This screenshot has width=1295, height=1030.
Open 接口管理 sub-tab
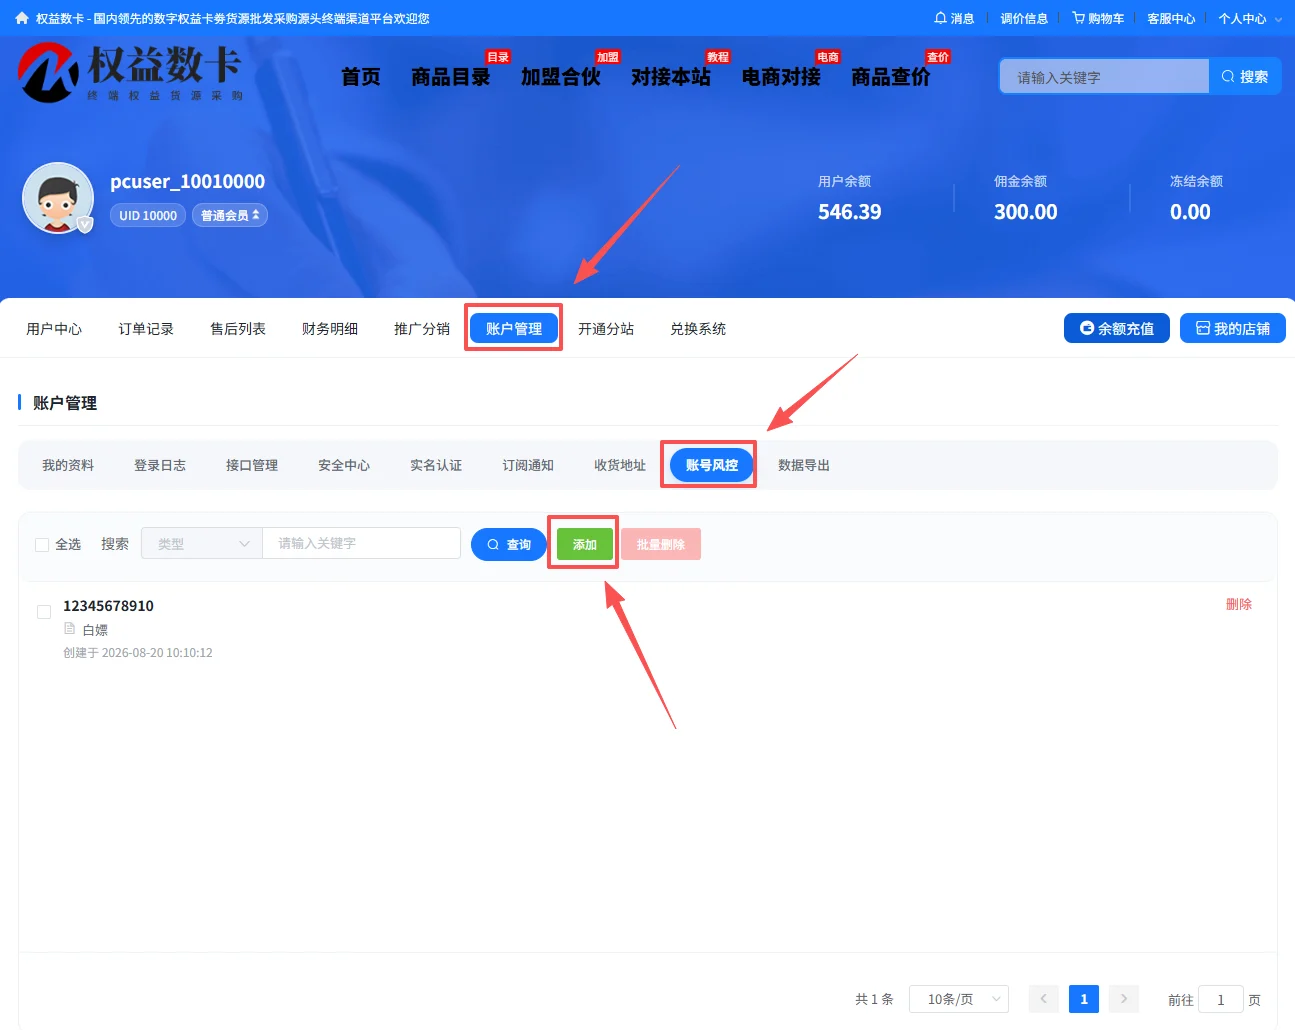coord(252,465)
